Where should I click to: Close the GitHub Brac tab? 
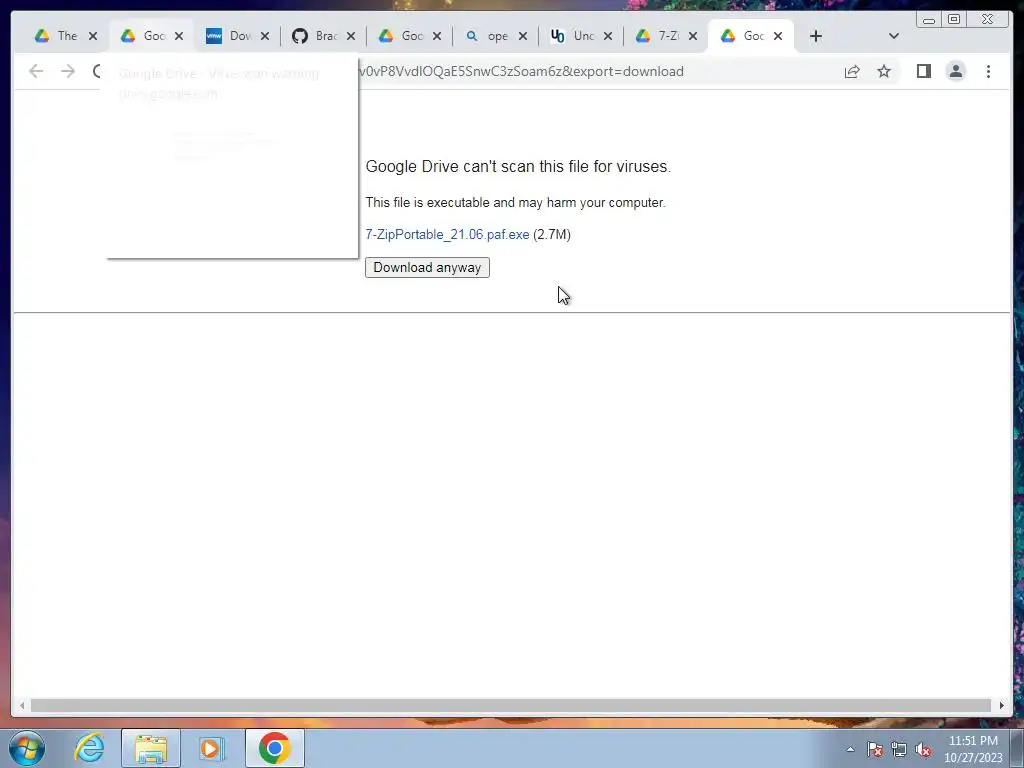[x=351, y=36]
